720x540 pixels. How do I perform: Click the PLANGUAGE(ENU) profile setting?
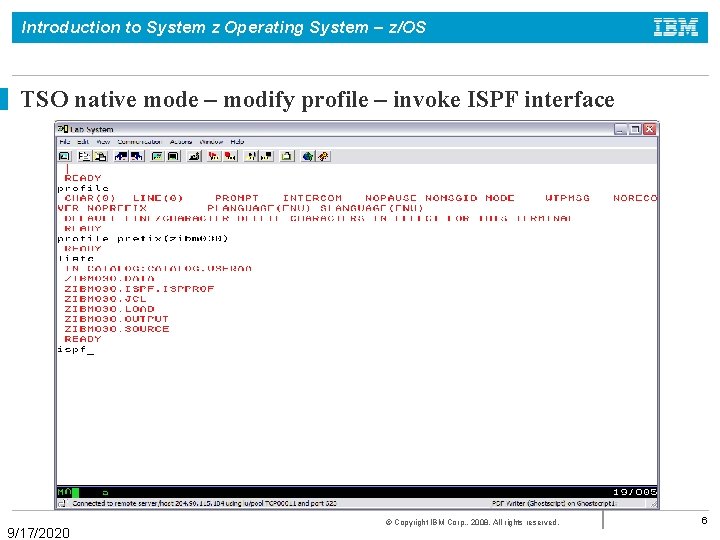pos(259,208)
